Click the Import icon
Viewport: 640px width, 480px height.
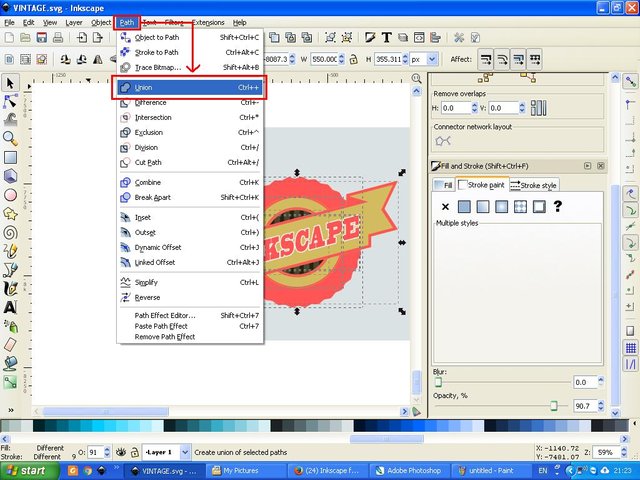coord(82,38)
